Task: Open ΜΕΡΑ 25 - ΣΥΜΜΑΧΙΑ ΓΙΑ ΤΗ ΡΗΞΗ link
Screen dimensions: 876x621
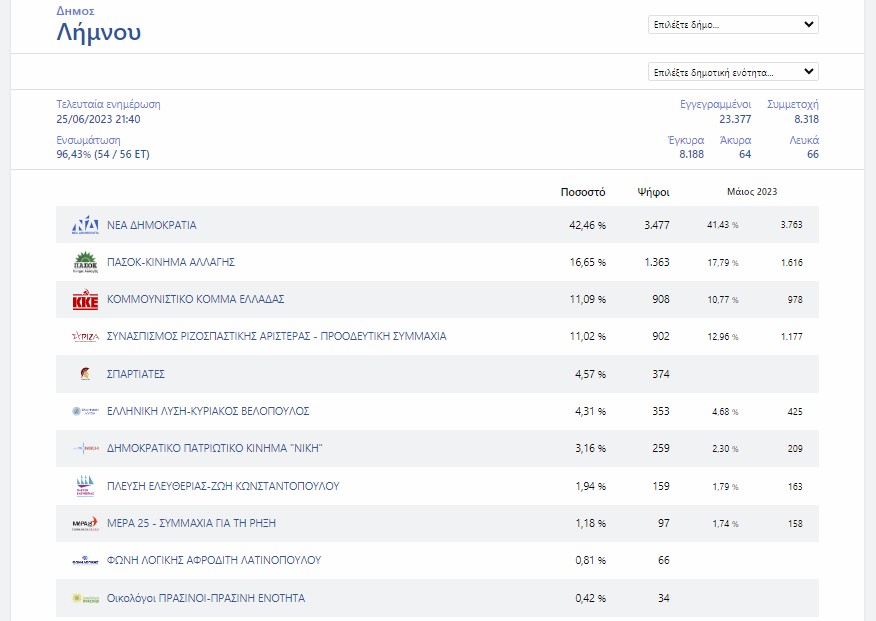Action: click(191, 523)
